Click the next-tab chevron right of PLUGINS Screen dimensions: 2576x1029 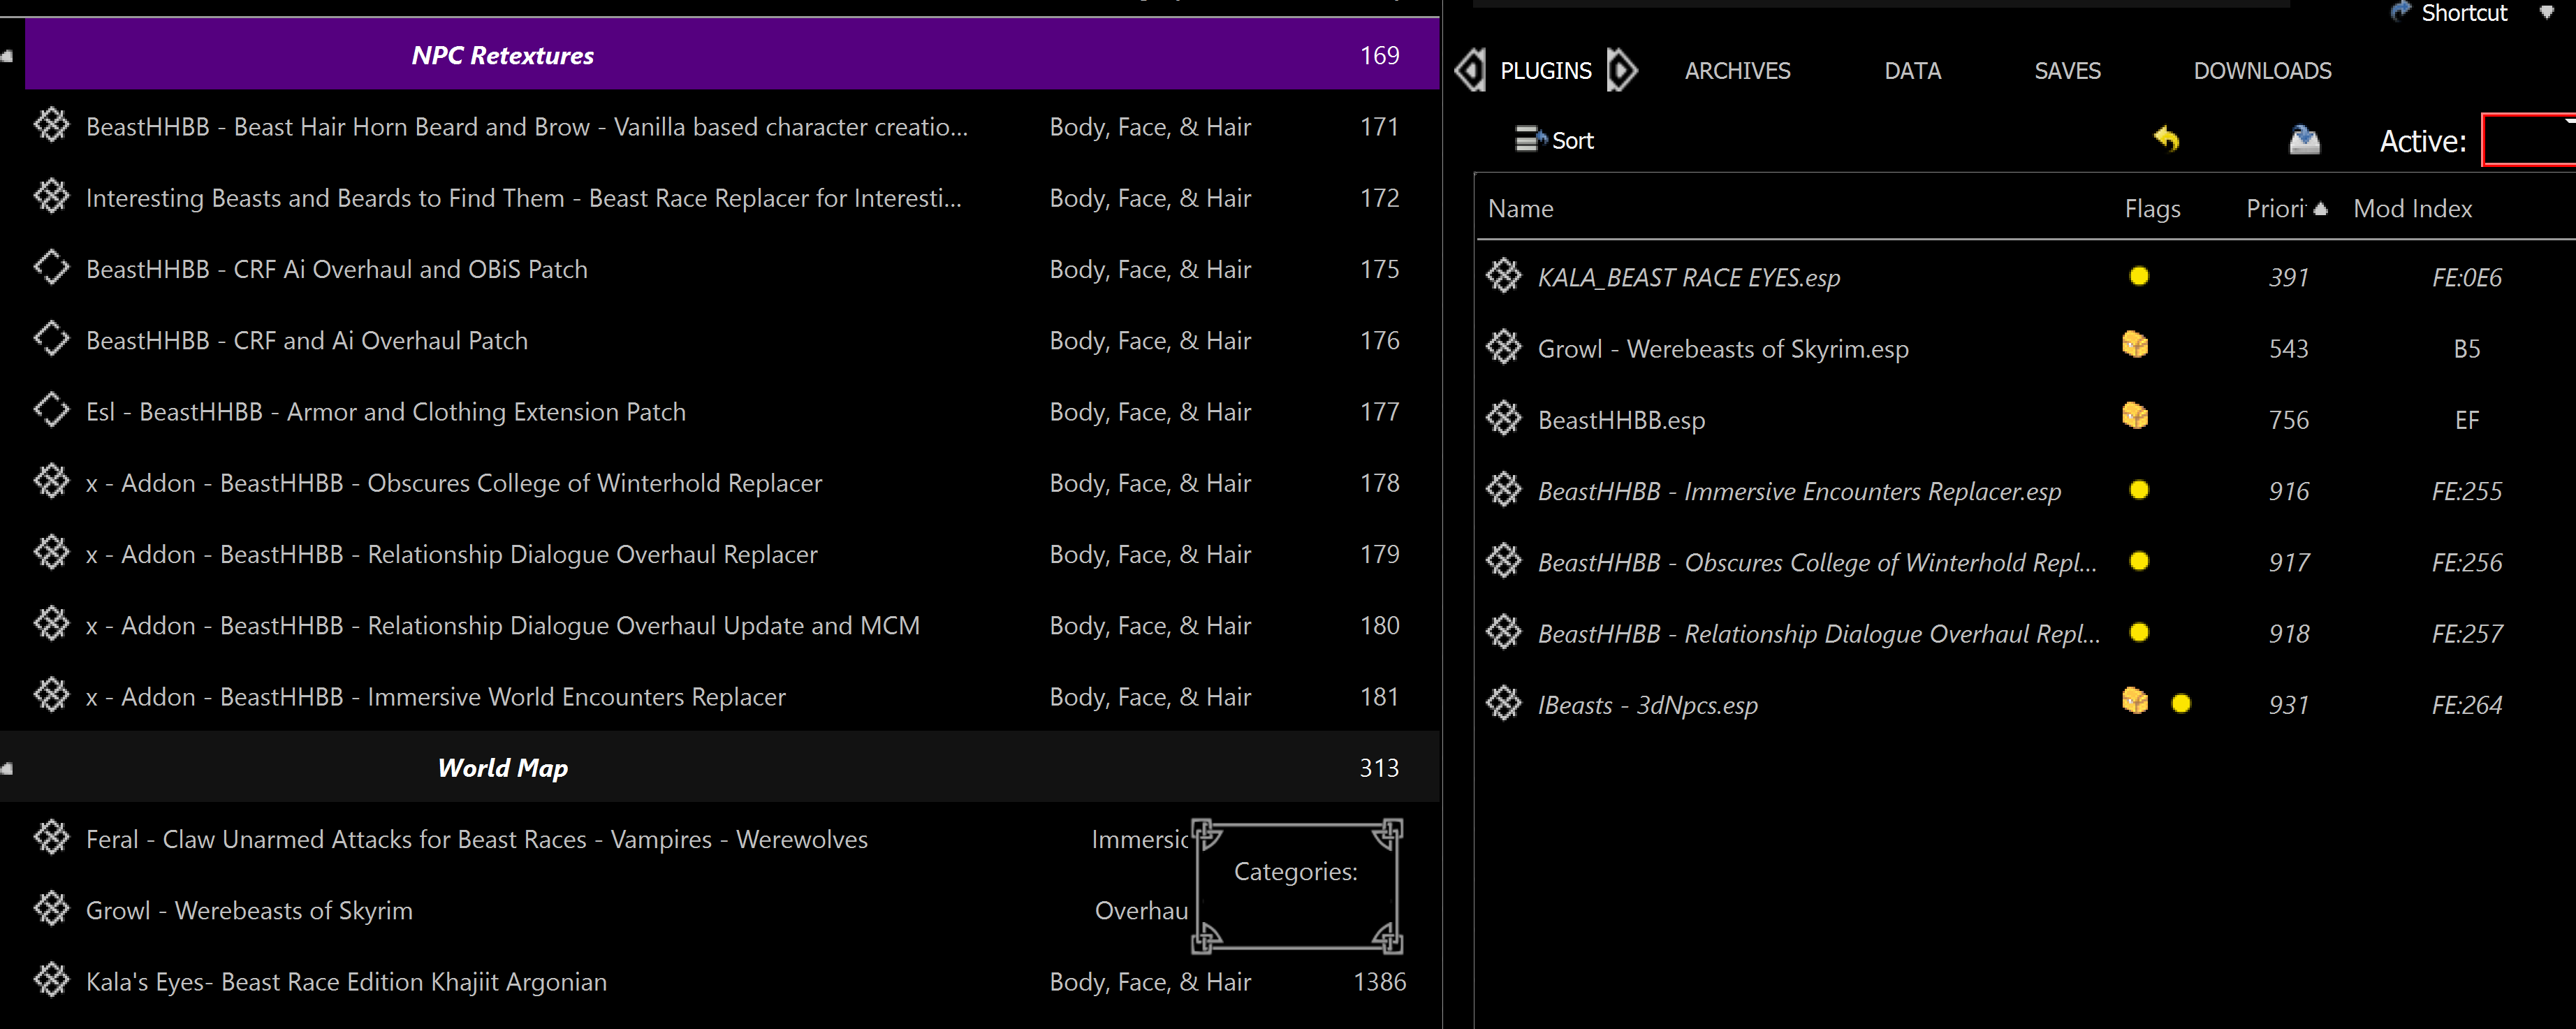[1622, 70]
